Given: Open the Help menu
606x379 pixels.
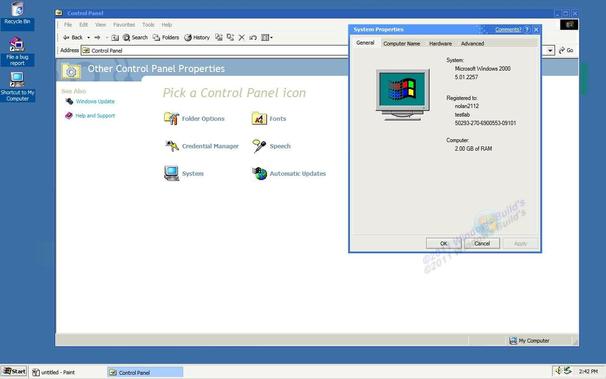Looking at the screenshot, I should coord(167,25).
